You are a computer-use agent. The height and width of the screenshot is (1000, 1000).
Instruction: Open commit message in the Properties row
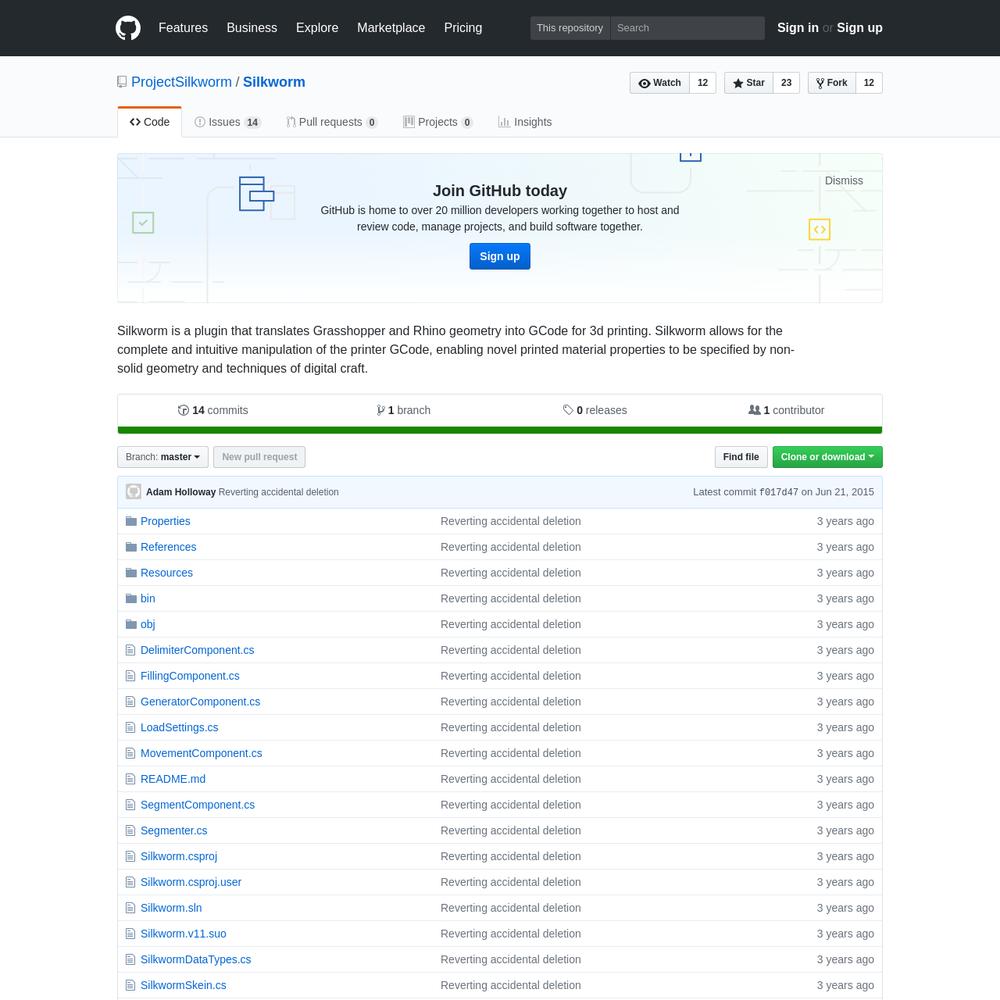[x=510, y=521]
